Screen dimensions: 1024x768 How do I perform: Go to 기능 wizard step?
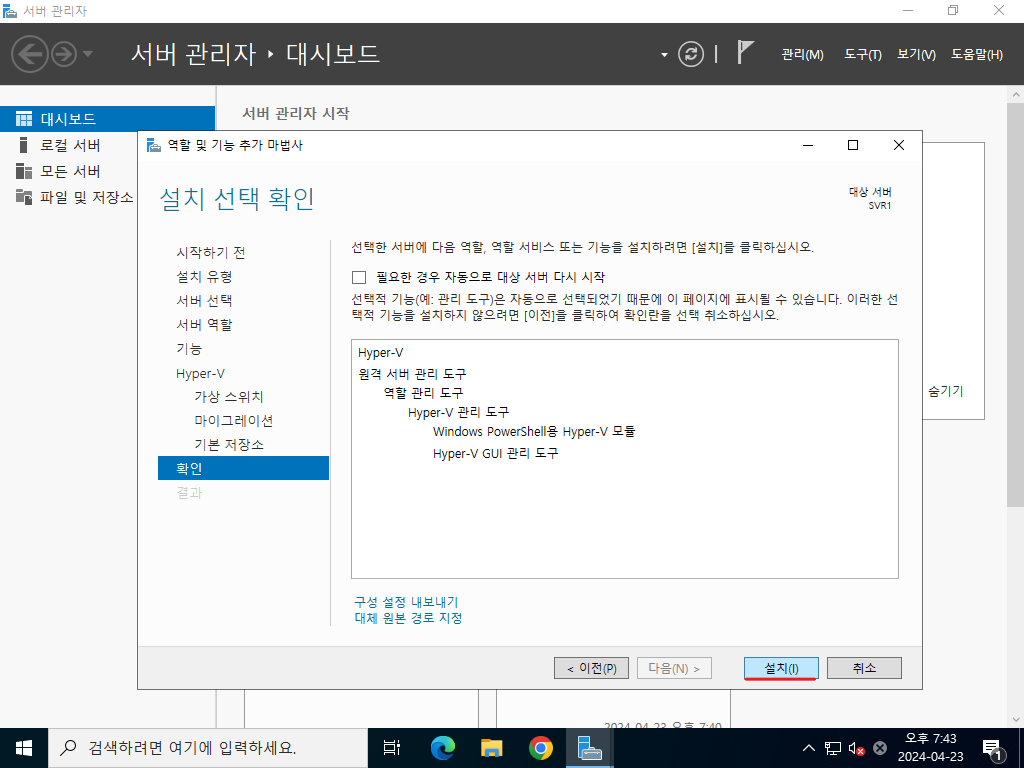pyautogui.click(x=189, y=349)
